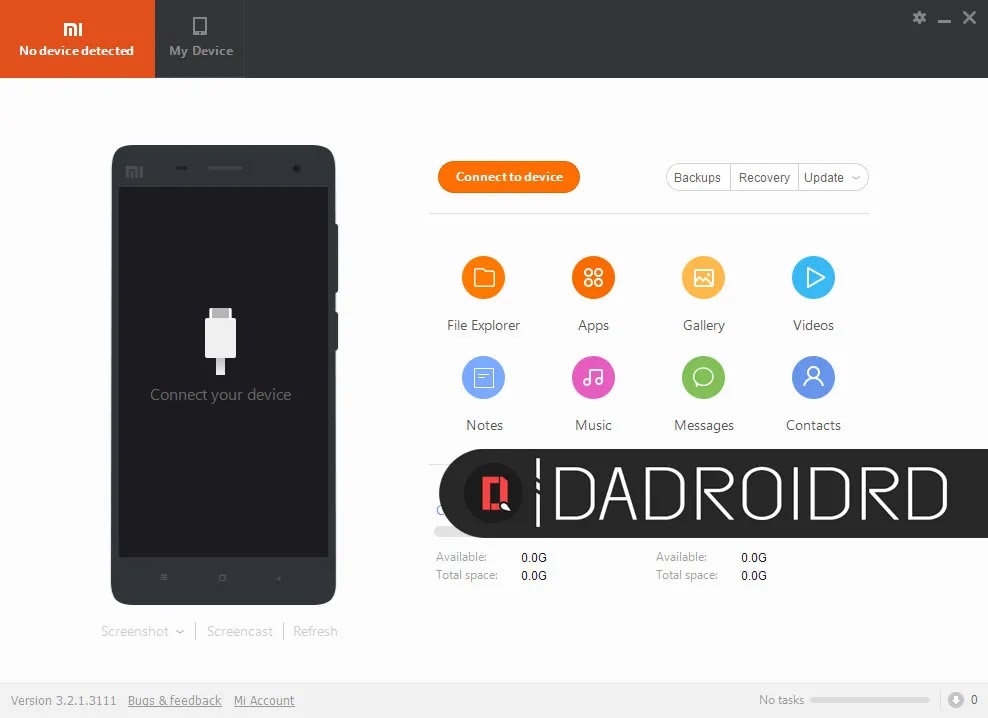
Task: Minimize the Mi PC Suite window
Action: (944, 19)
